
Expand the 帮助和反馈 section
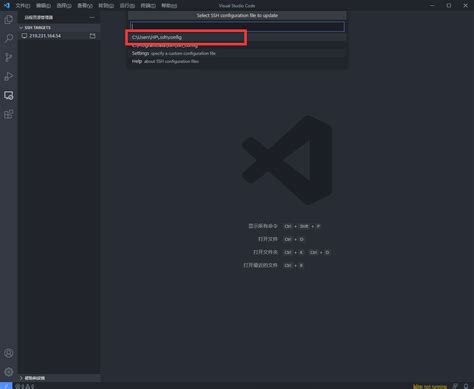tap(59, 378)
